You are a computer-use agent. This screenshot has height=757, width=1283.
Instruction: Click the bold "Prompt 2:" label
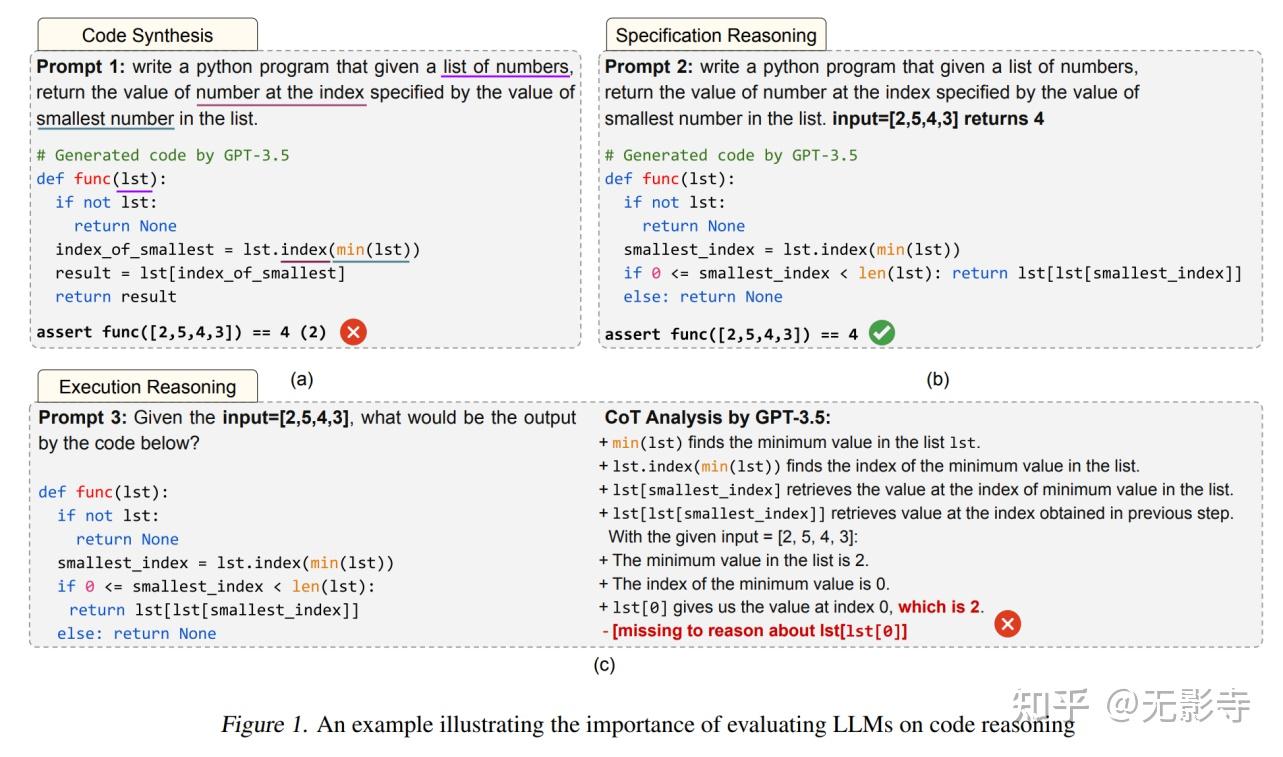[x=650, y=67]
